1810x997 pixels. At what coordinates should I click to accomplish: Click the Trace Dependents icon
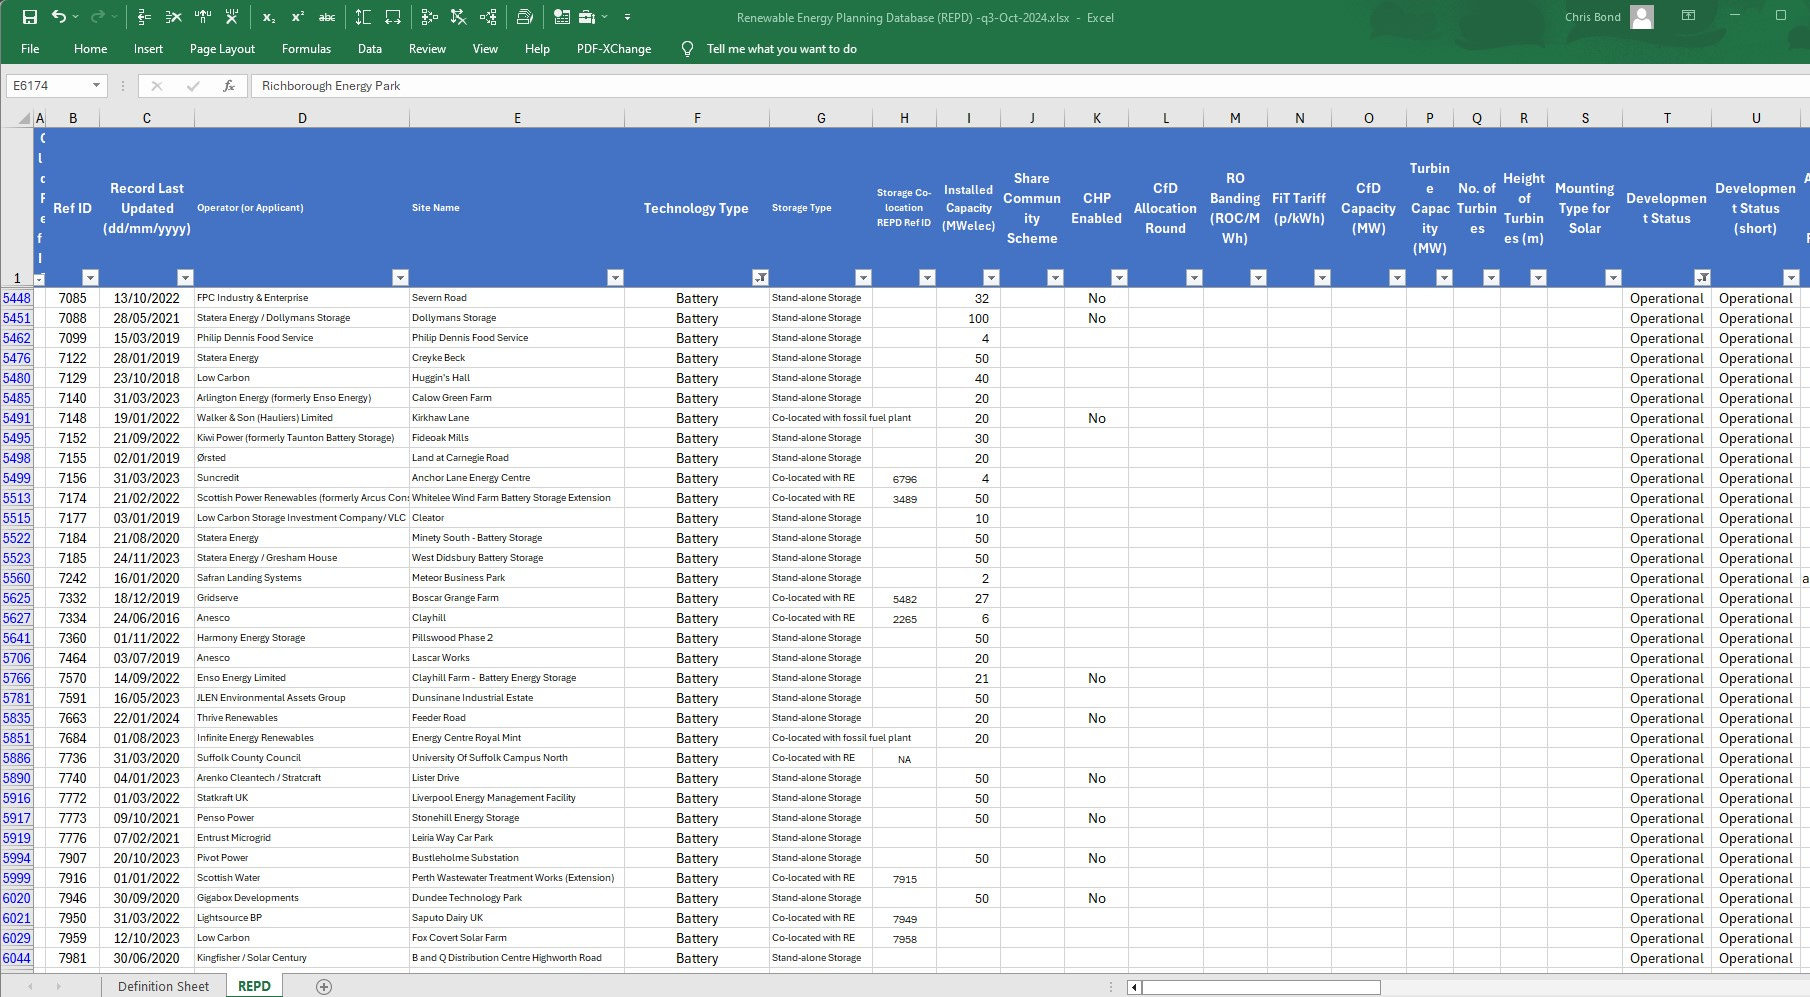(488, 17)
